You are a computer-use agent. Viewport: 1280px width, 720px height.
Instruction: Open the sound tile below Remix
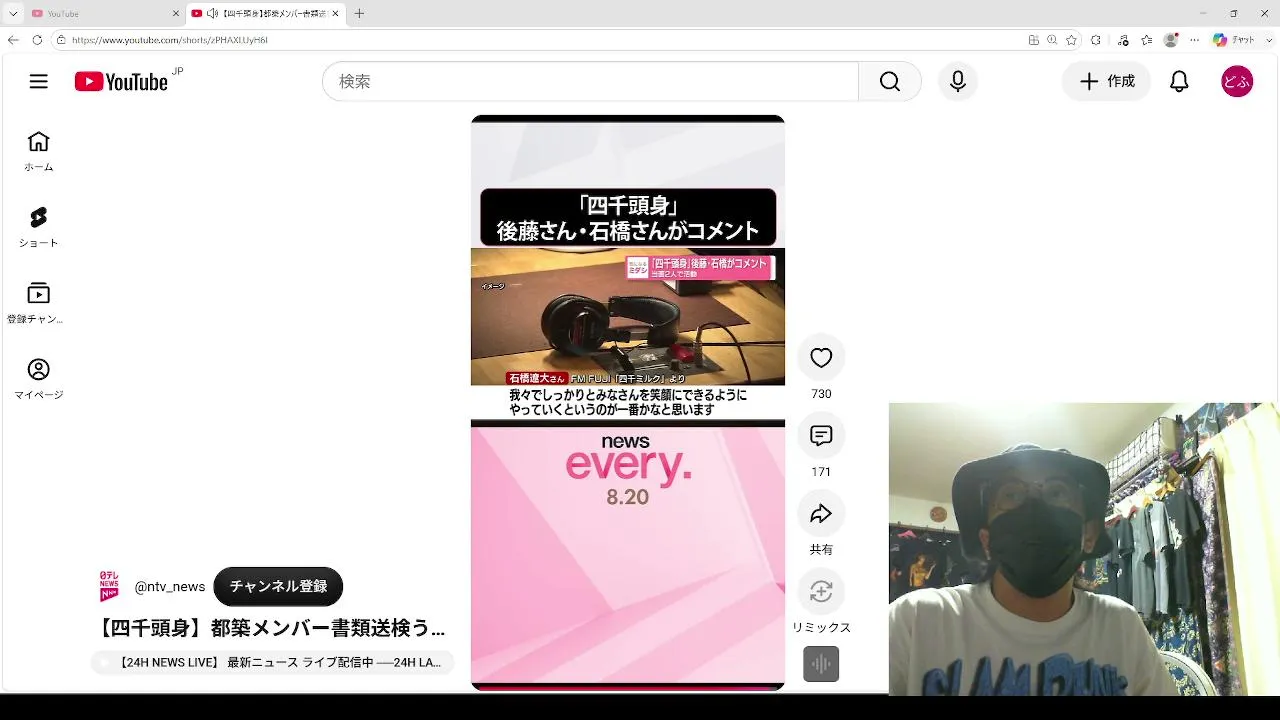click(821, 664)
